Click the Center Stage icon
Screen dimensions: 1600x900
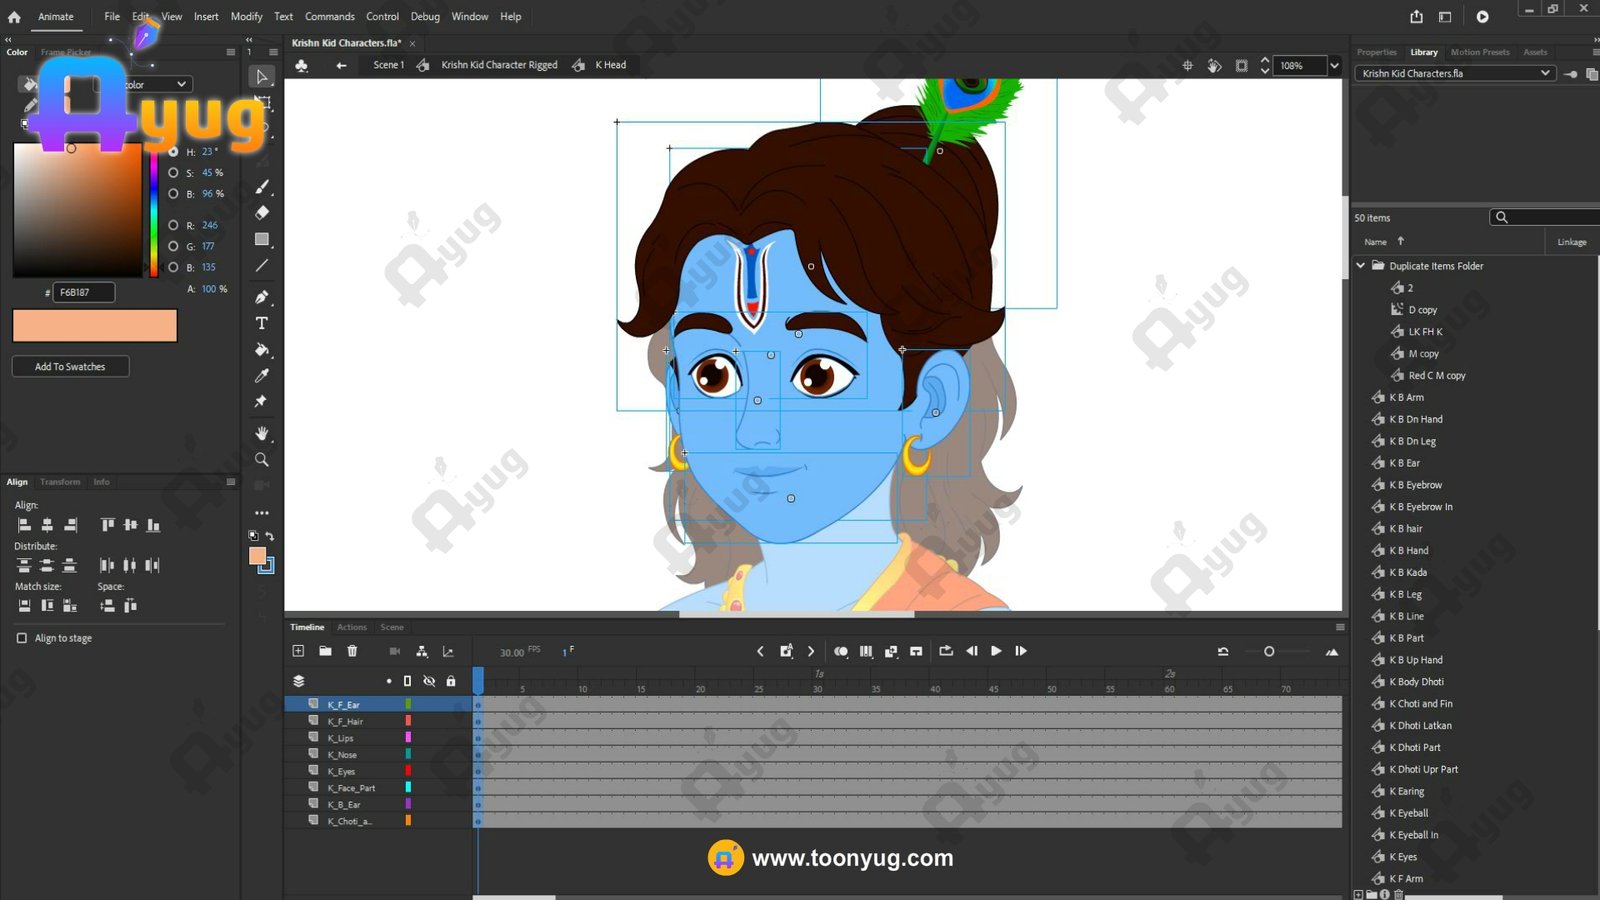(x=1188, y=65)
